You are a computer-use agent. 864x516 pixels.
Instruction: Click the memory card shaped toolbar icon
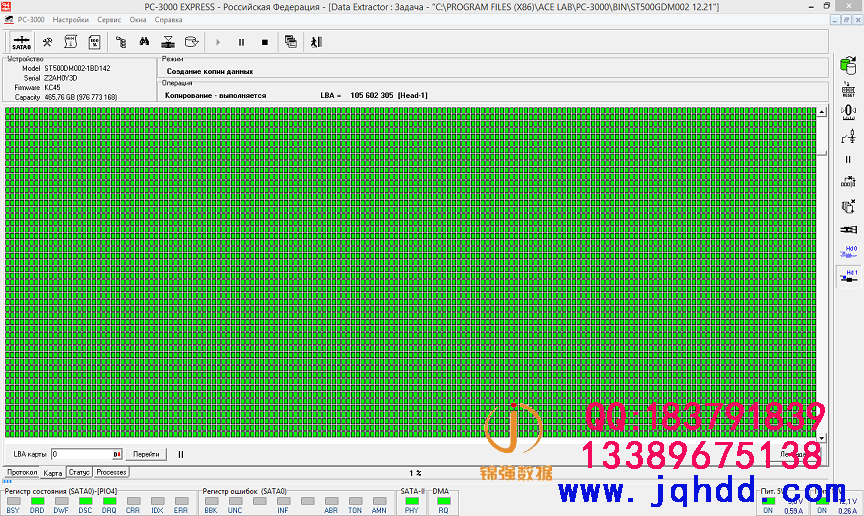tap(94, 42)
